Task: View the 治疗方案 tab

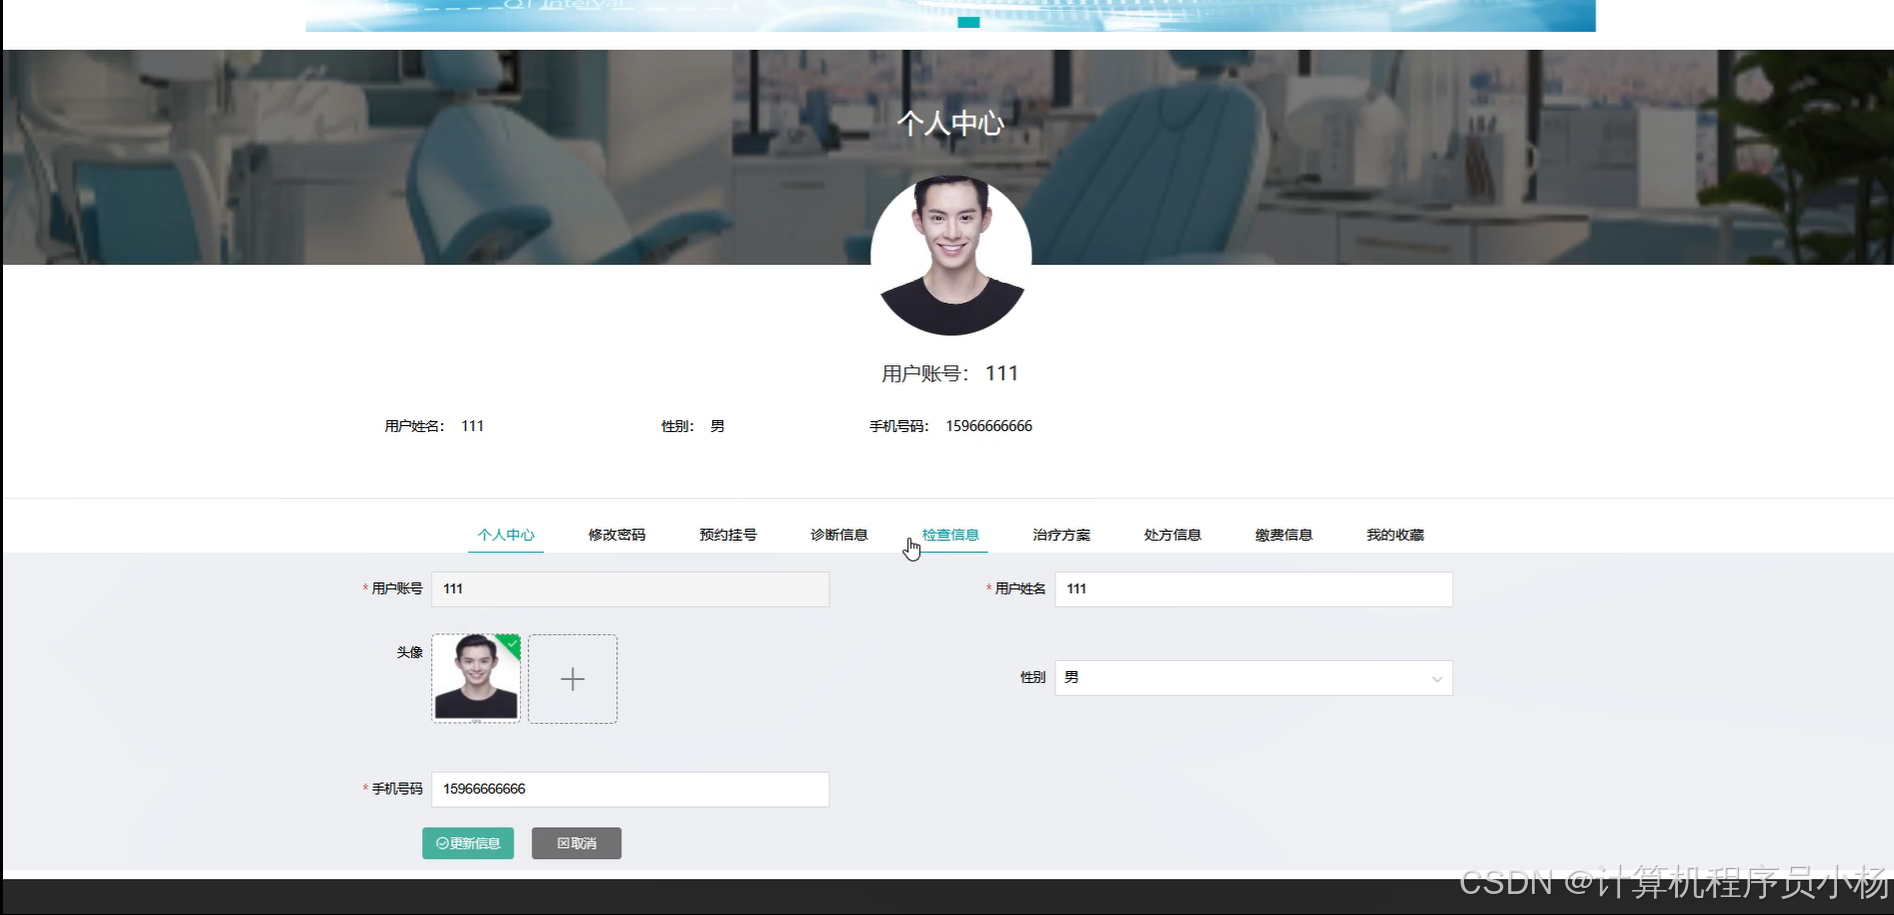Action: (1061, 535)
